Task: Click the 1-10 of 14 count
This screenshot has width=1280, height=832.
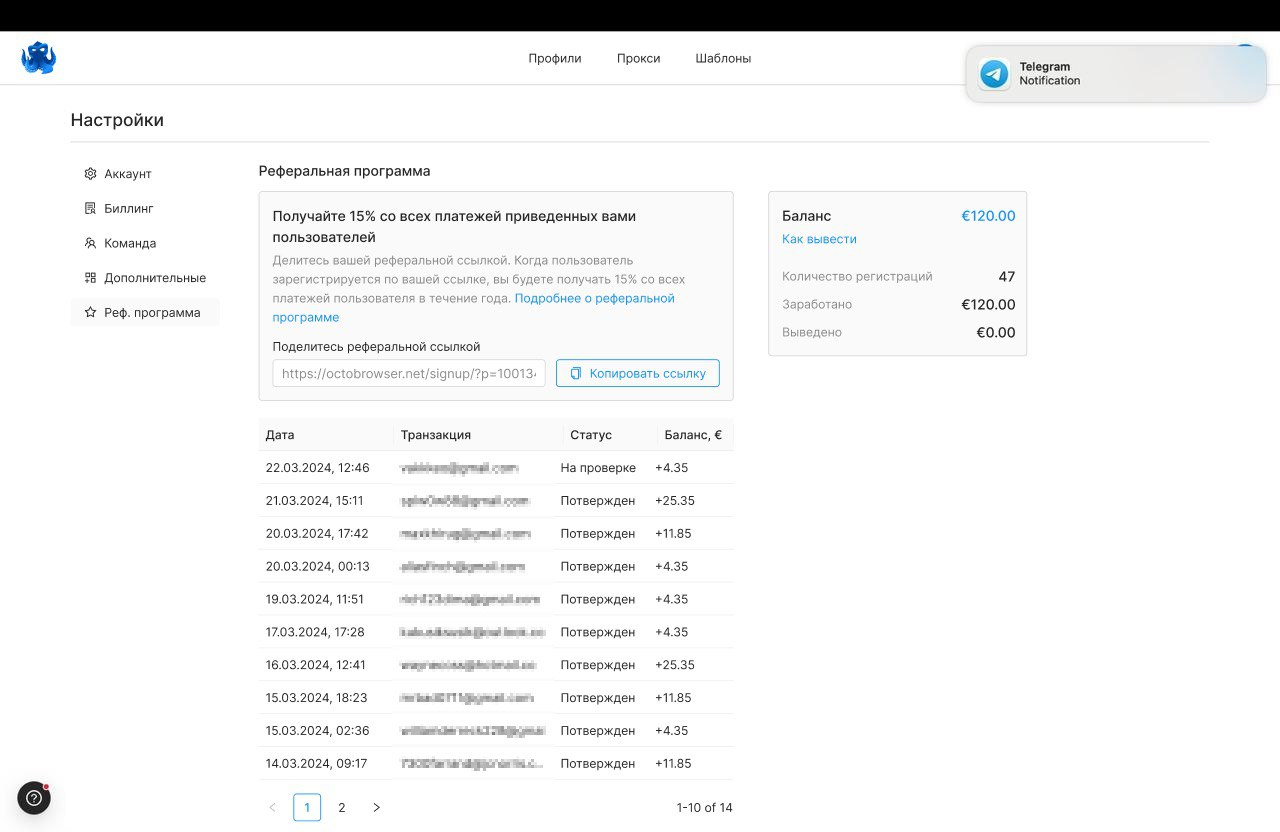Action: point(704,808)
